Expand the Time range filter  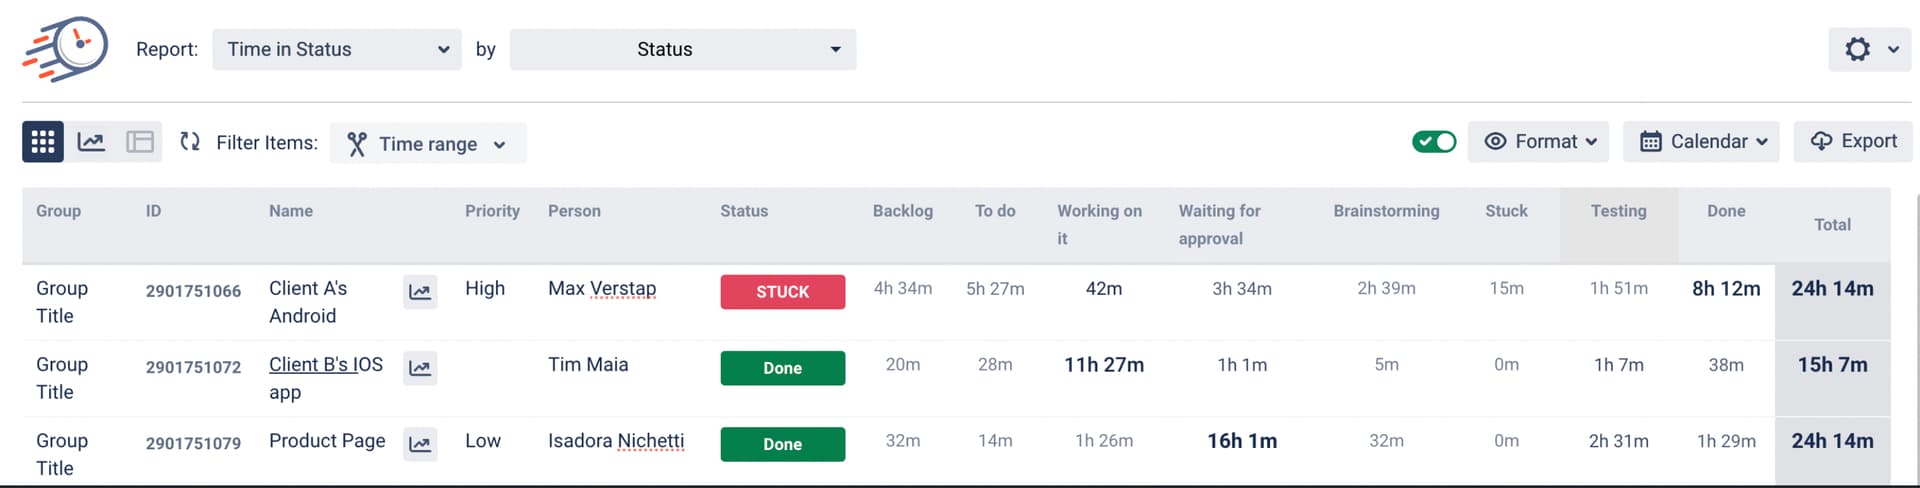pyautogui.click(x=428, y=143)
